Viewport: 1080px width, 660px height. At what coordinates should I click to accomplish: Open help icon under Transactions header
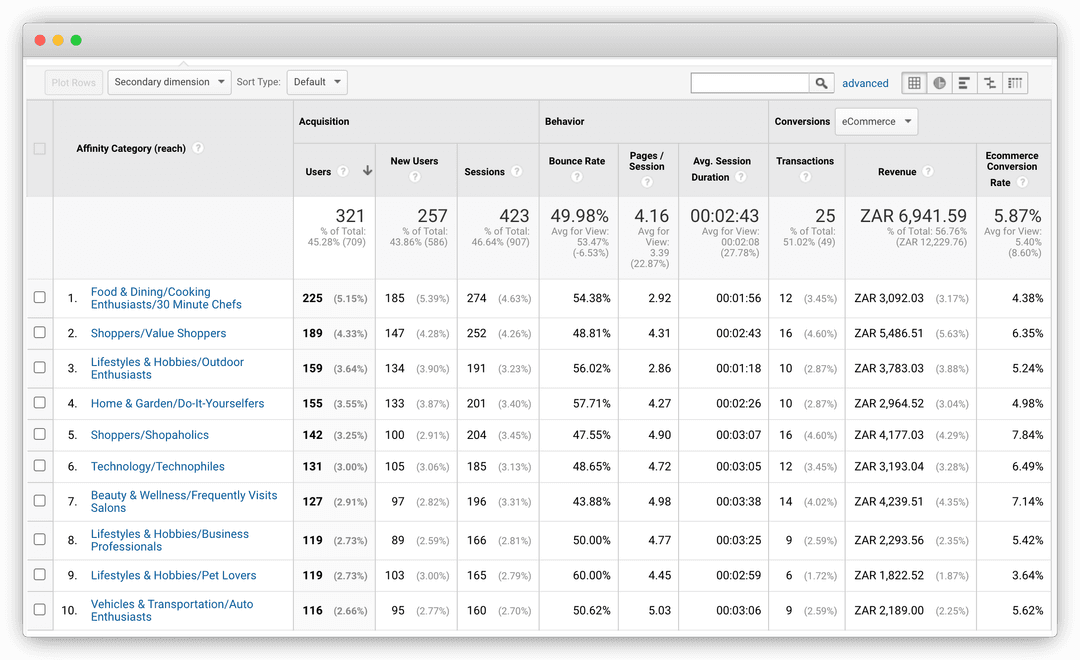pos(804,177)
